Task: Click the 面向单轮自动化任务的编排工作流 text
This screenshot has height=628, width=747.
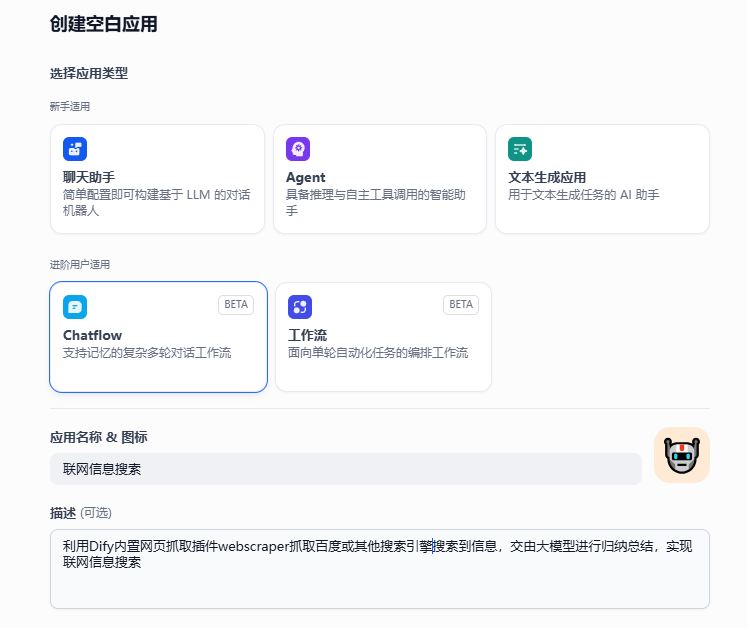Action: click(378, 353)
